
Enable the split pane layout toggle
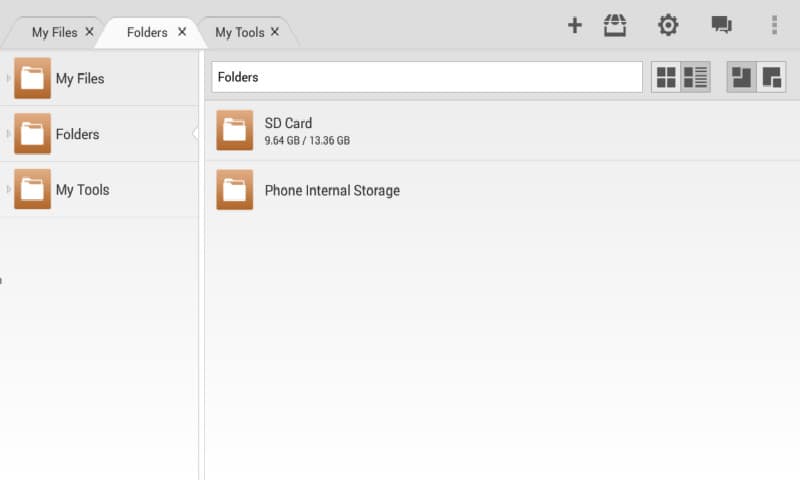(x=741, y=77)
